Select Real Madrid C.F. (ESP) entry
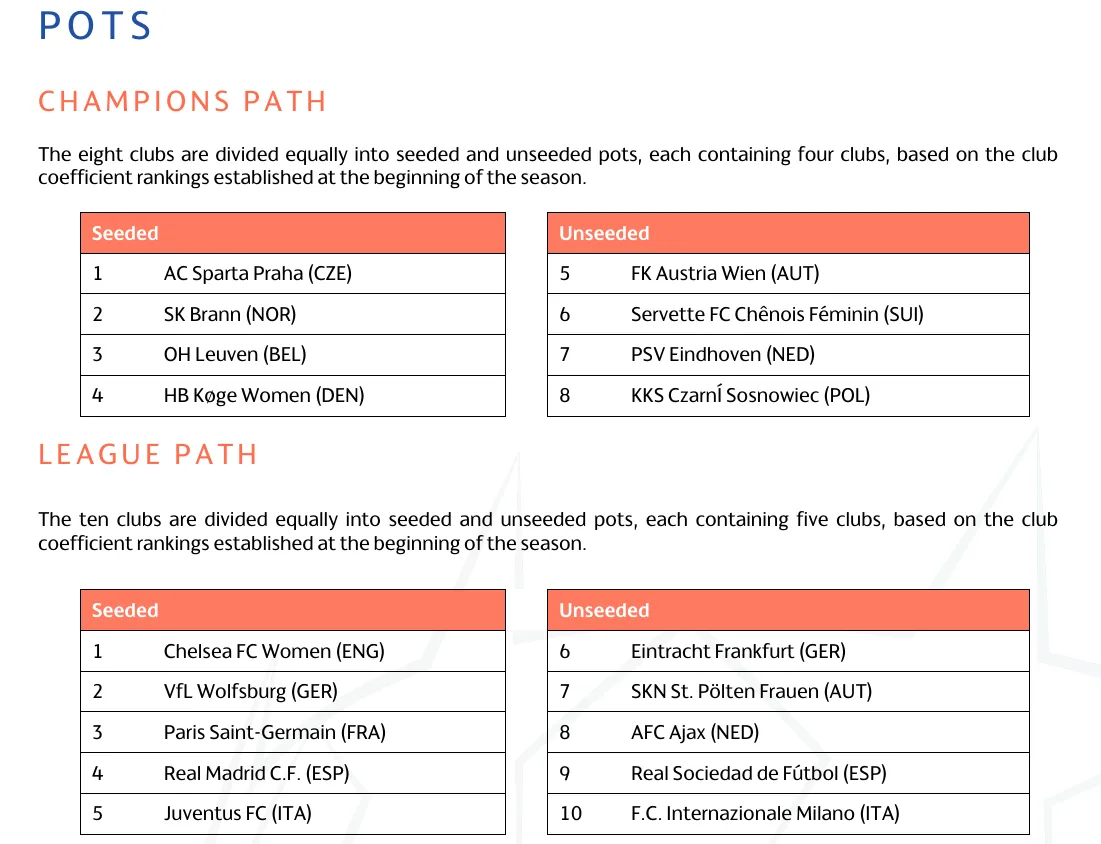This screenshot has width=1101, height=844. 293,773
